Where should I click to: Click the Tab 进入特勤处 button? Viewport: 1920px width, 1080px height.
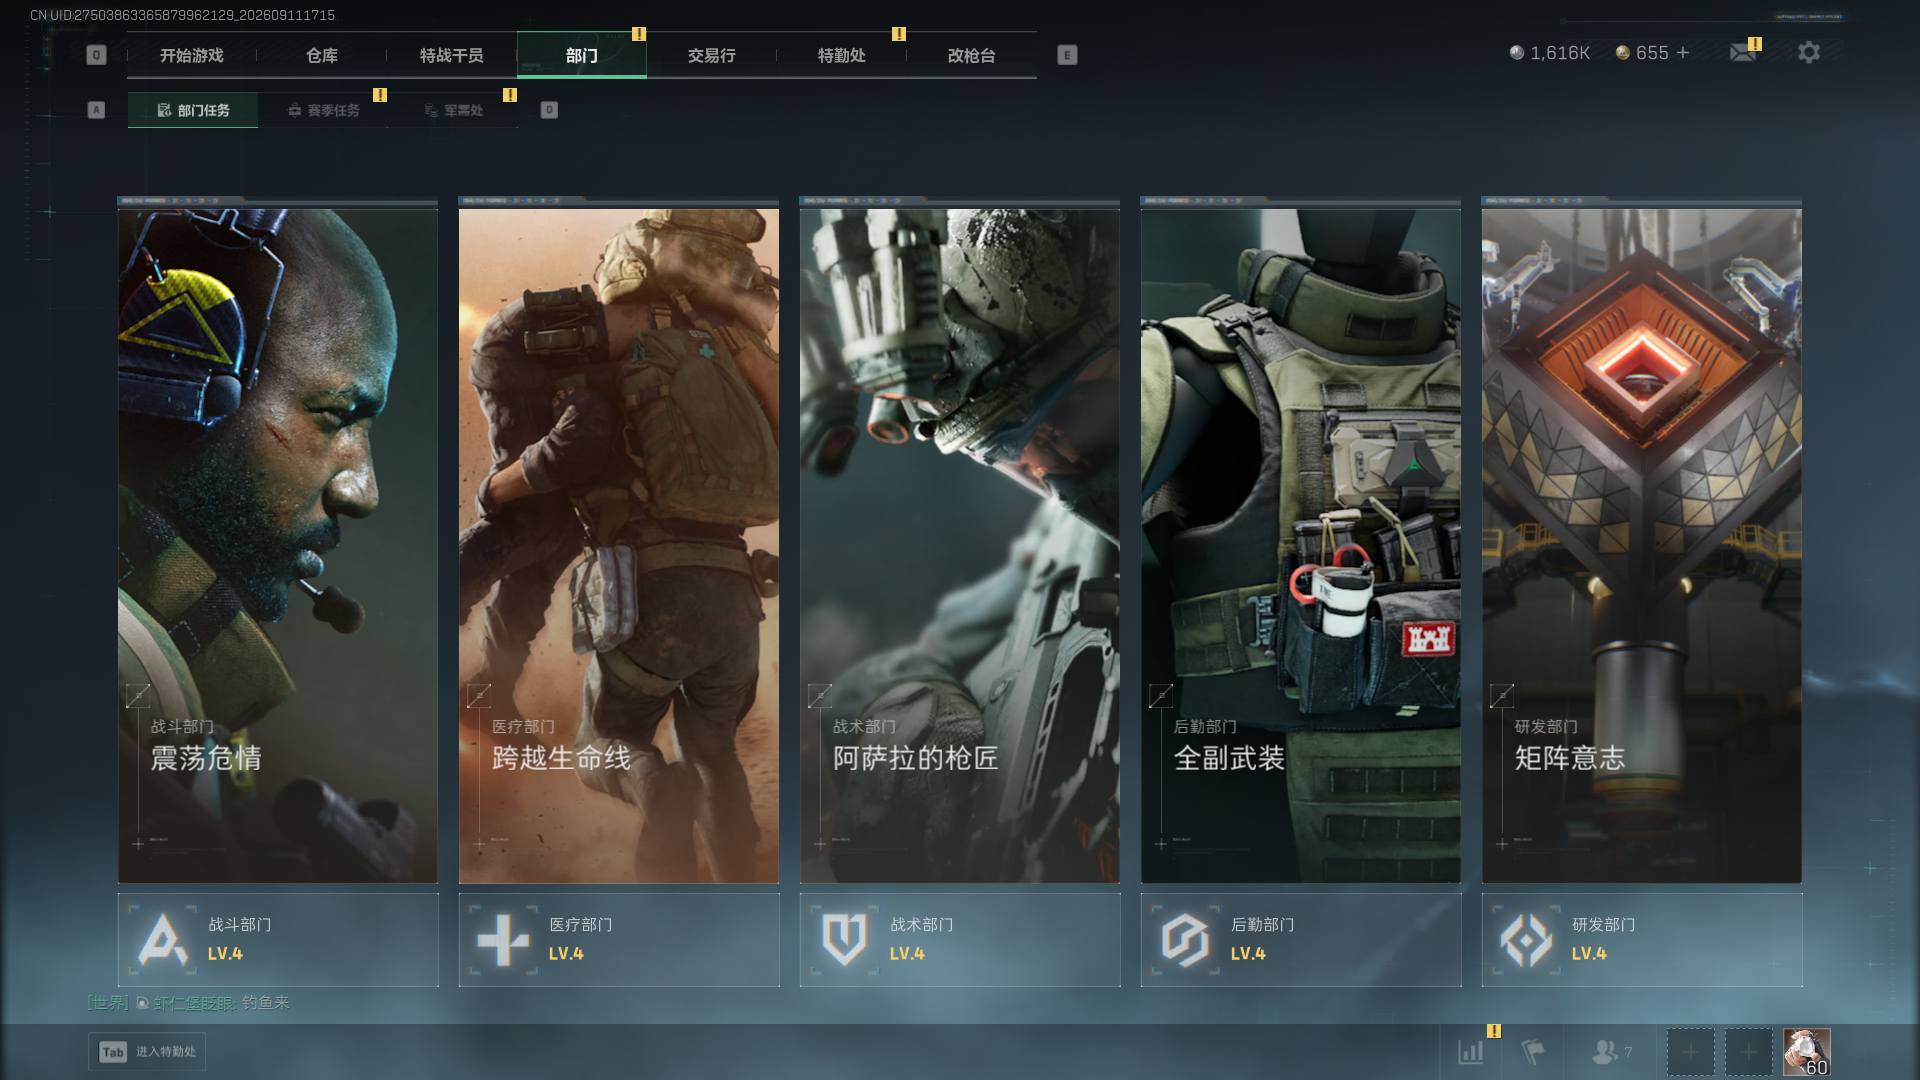(147, 1052)
